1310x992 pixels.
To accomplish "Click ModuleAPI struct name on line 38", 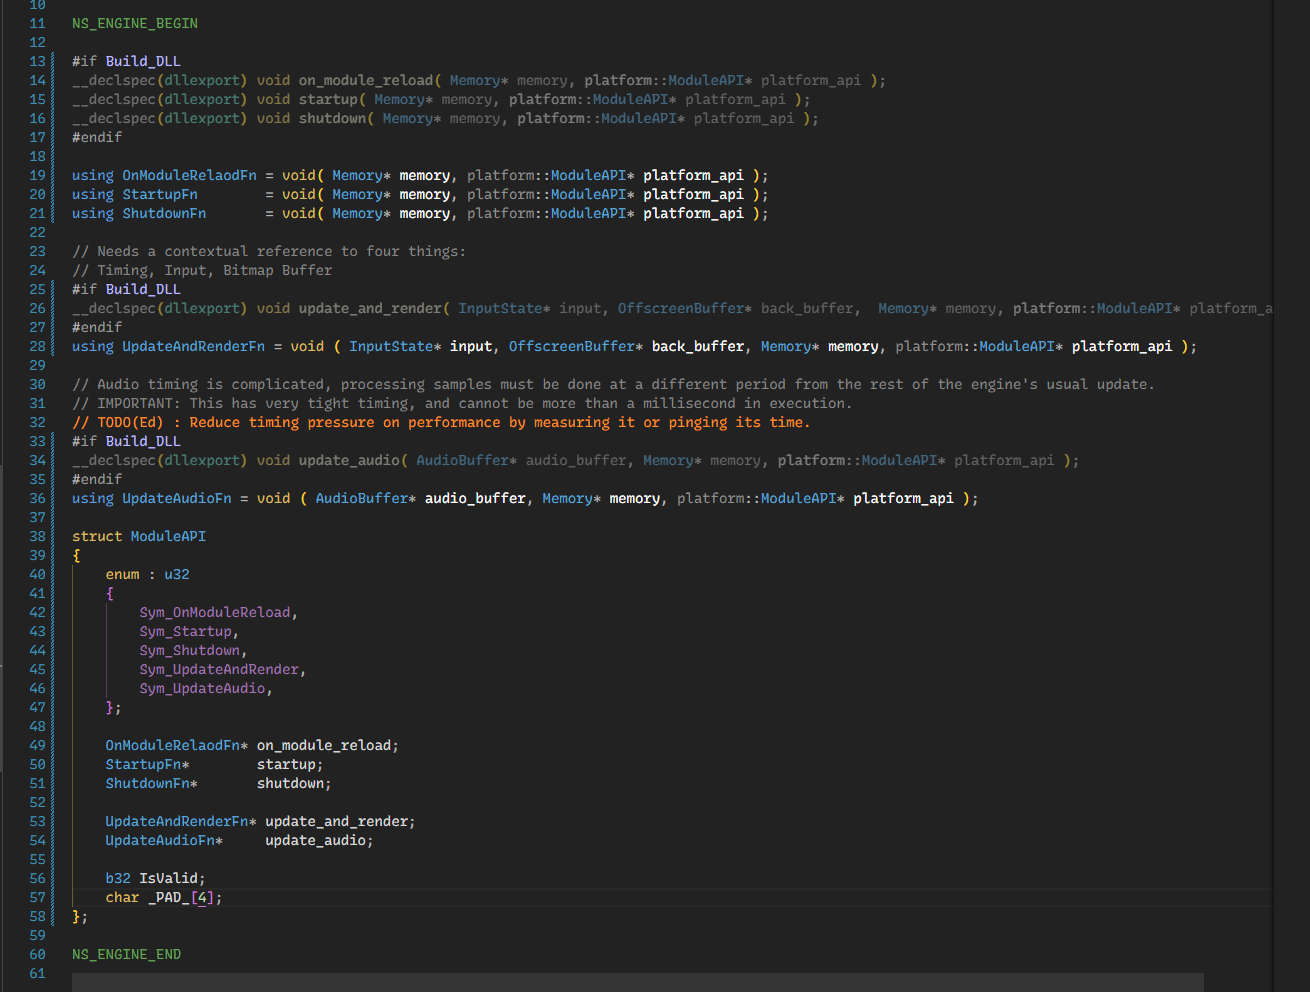I will click(x=168, y=536).
